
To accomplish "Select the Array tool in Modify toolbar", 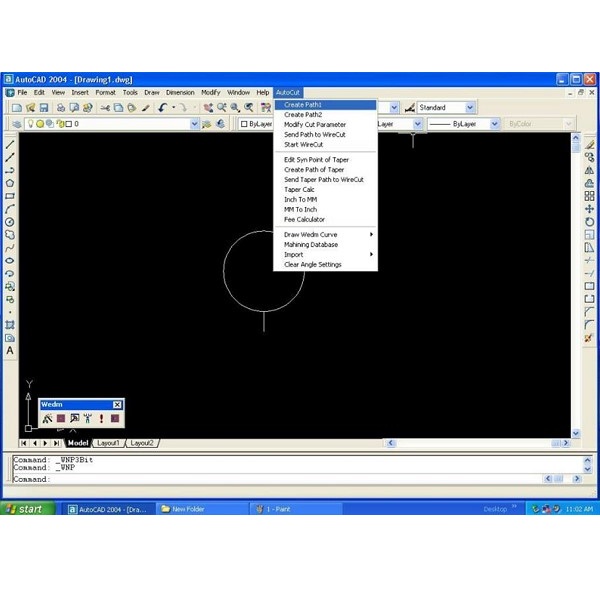I will point(589,196).
